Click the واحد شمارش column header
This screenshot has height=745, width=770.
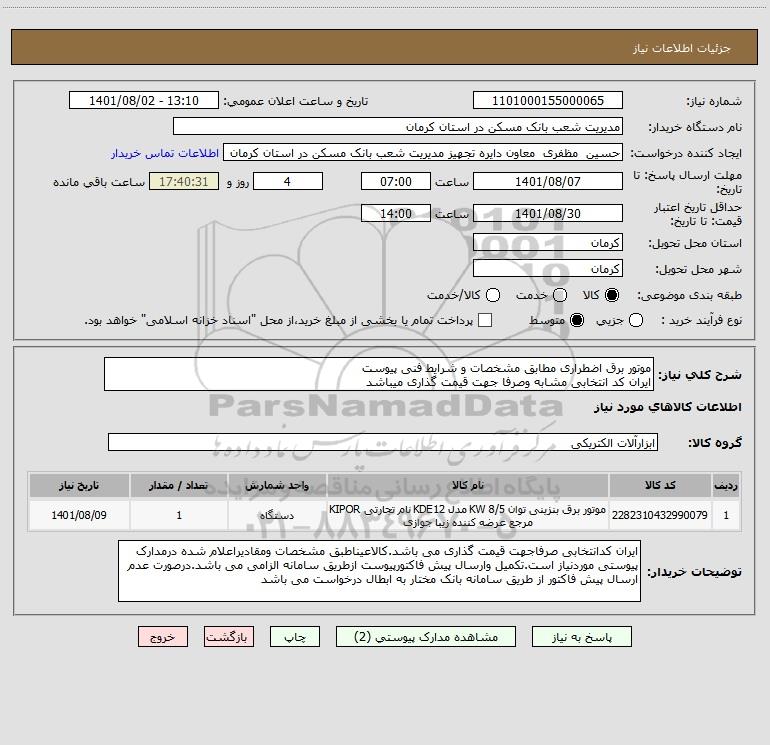(277, 485)
